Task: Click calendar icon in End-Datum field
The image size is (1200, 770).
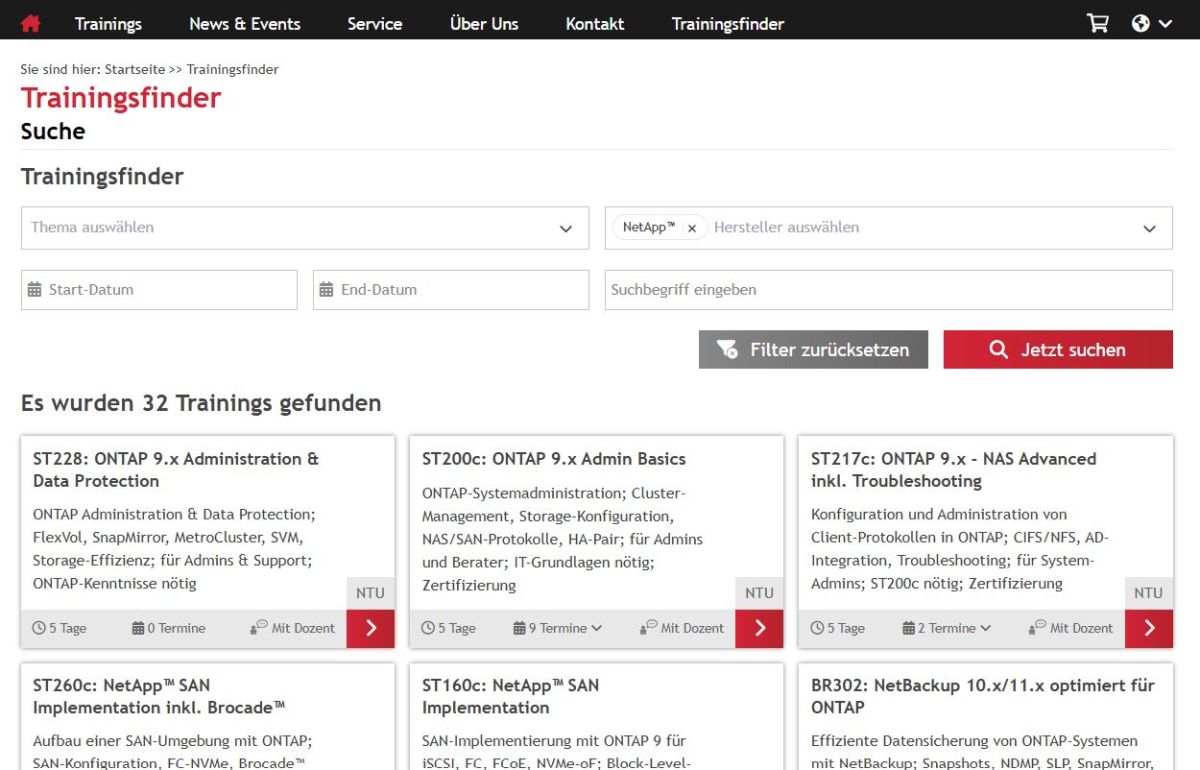Action: click(326, 290)
